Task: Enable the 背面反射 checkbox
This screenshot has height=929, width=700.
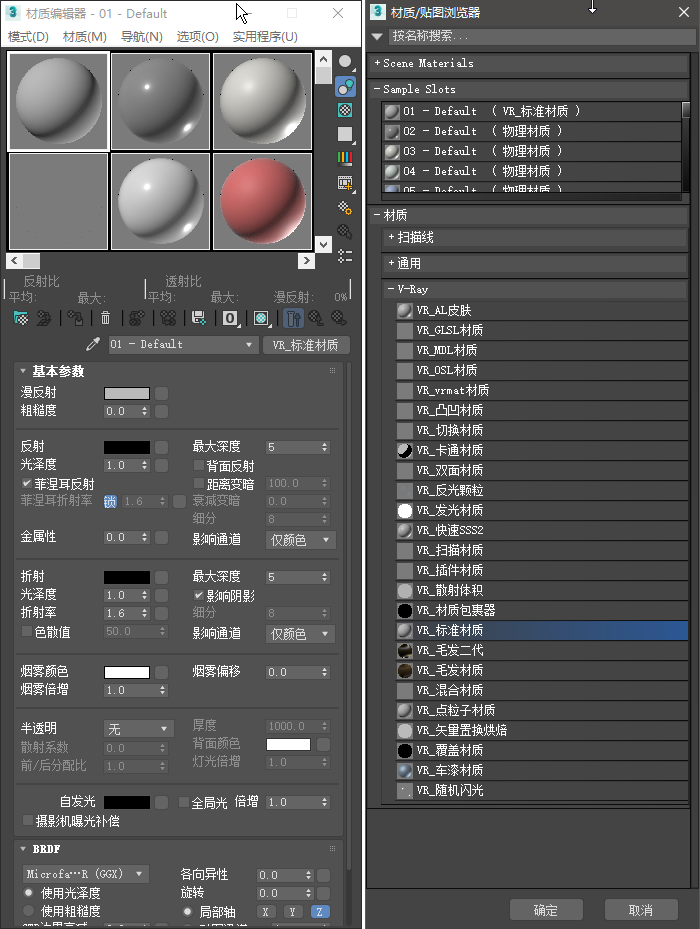Action: pos(199,466)
